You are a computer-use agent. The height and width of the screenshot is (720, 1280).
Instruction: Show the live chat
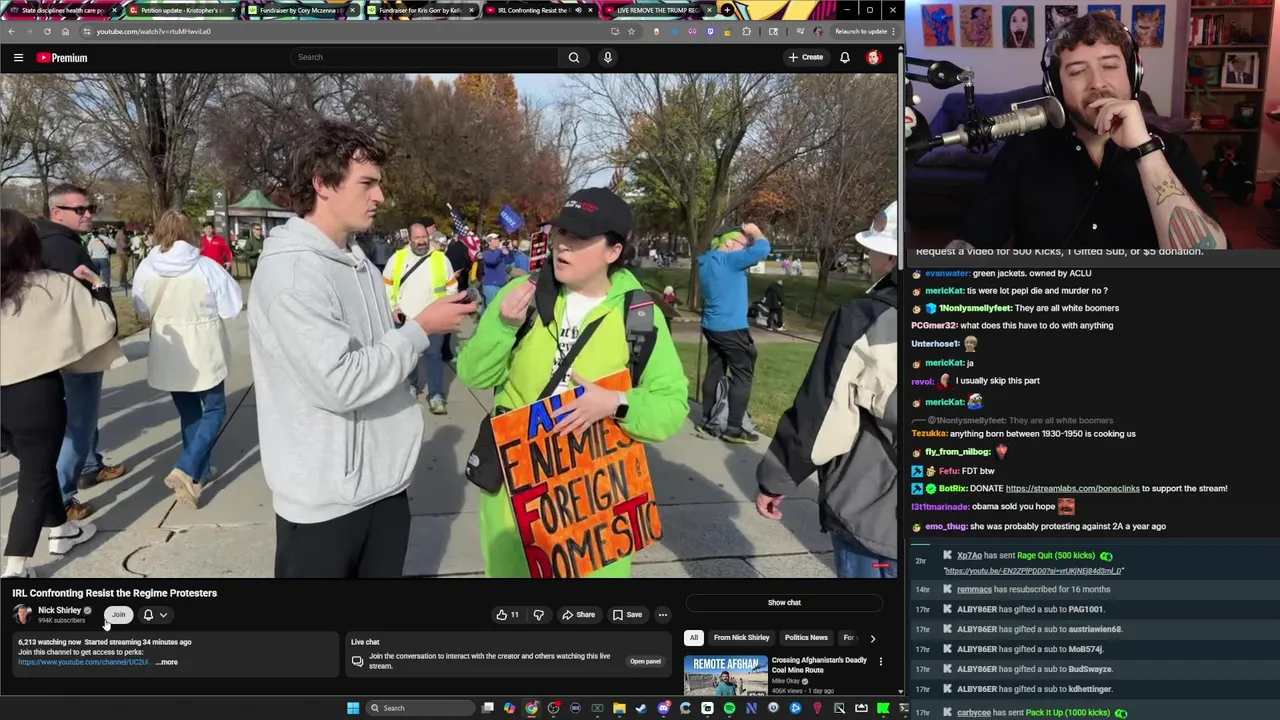point(784,602)
